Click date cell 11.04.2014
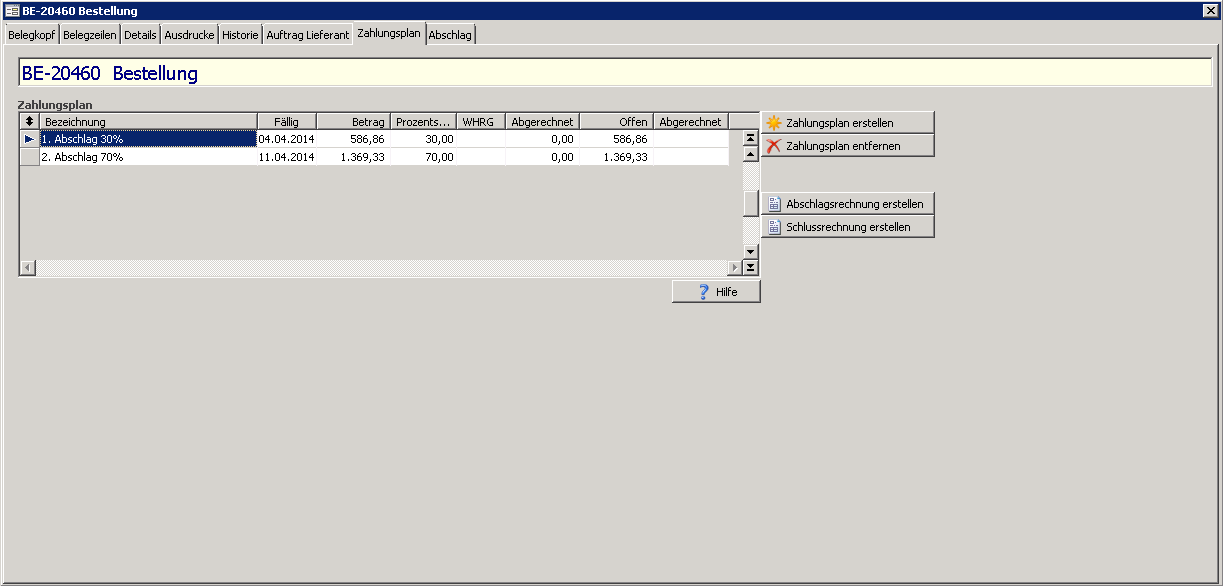The width and height of the screenshot is (1223, 586). [x=287, y=157]
